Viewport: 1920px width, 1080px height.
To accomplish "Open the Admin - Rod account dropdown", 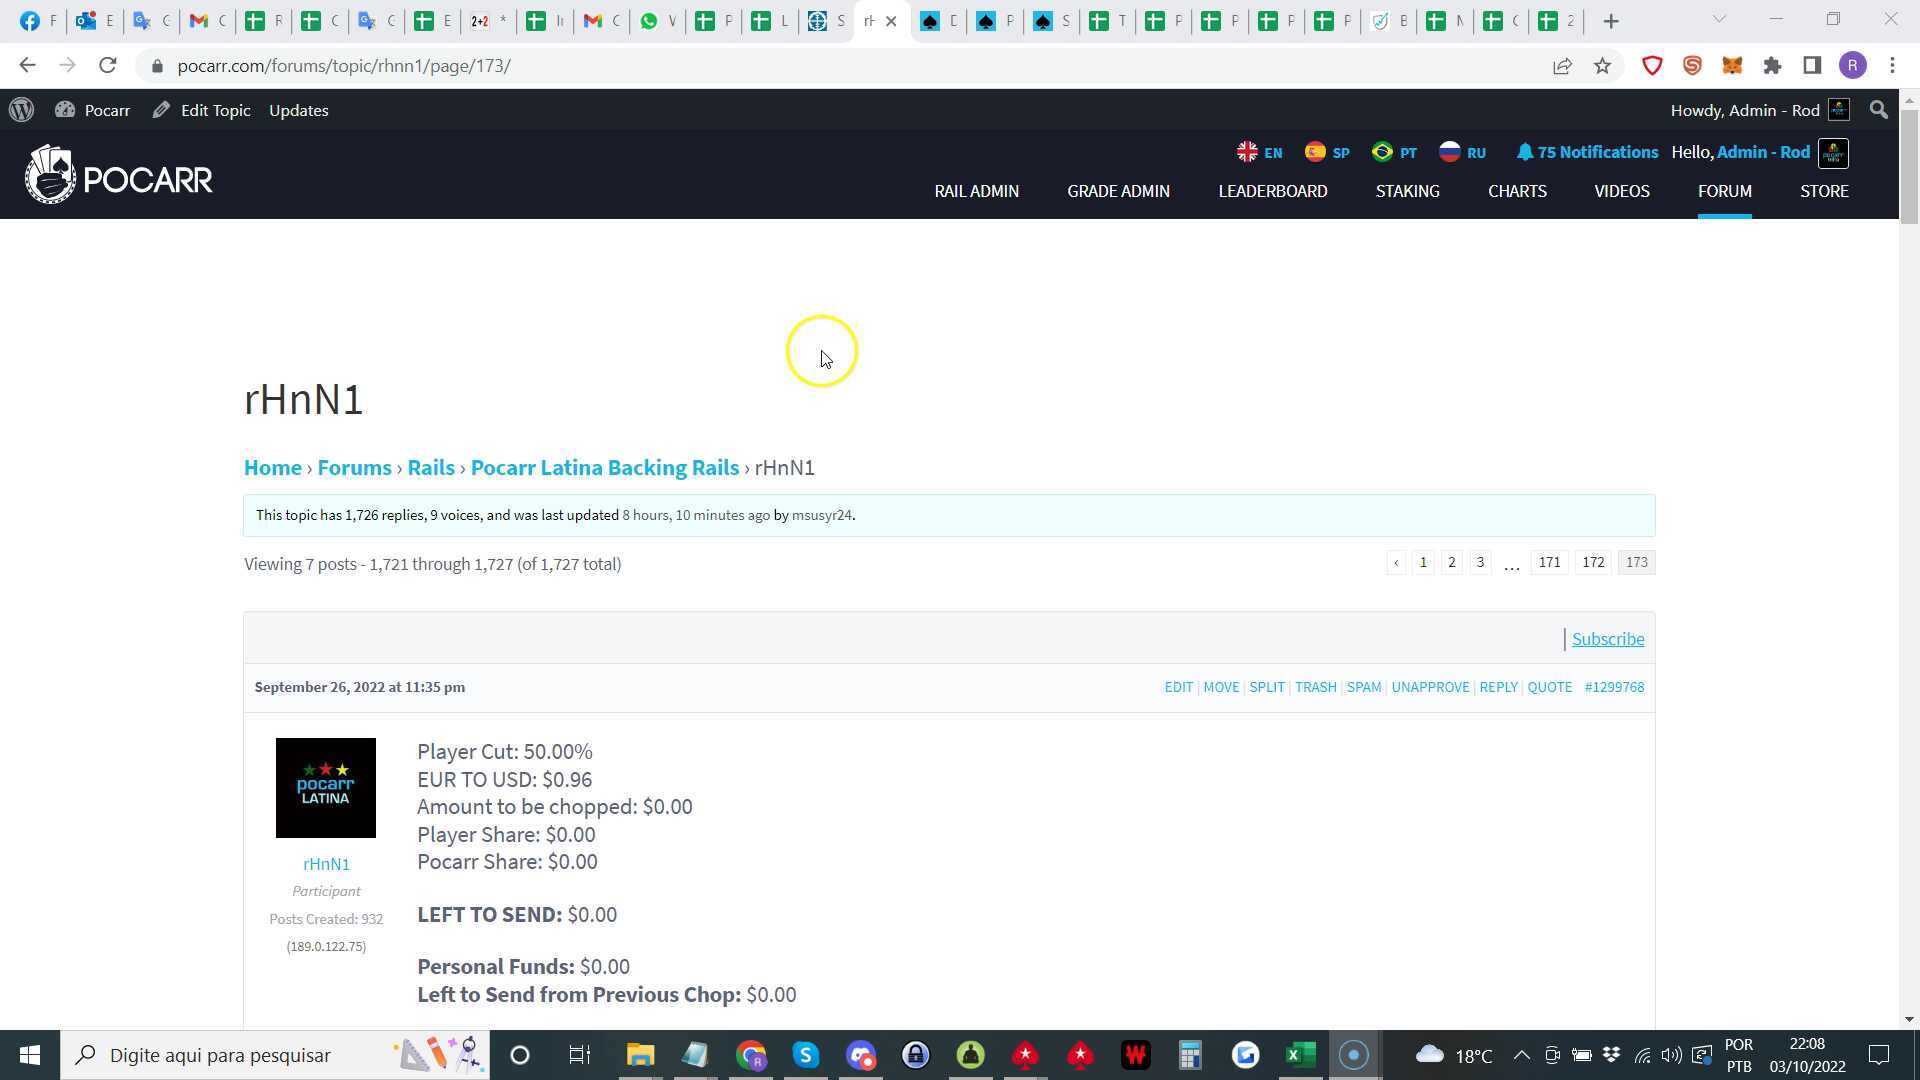I will pos(1763,152).
